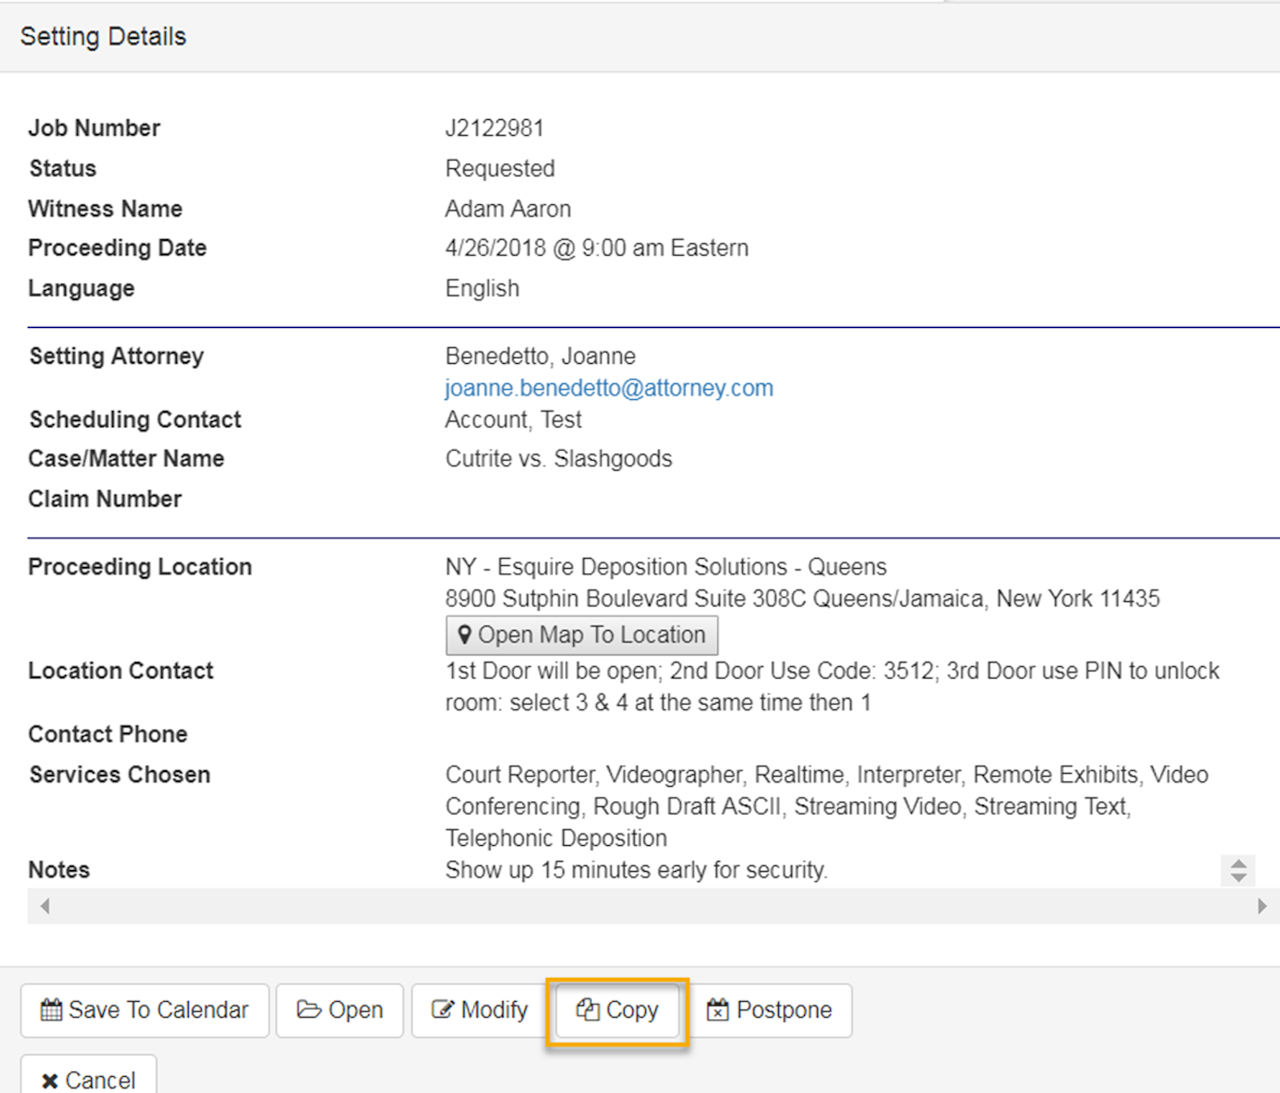The width and height of the screenshot is (1280, 1093).
Task: Click the folder icon on the Open button
Action: click(x=308, y=1010)
